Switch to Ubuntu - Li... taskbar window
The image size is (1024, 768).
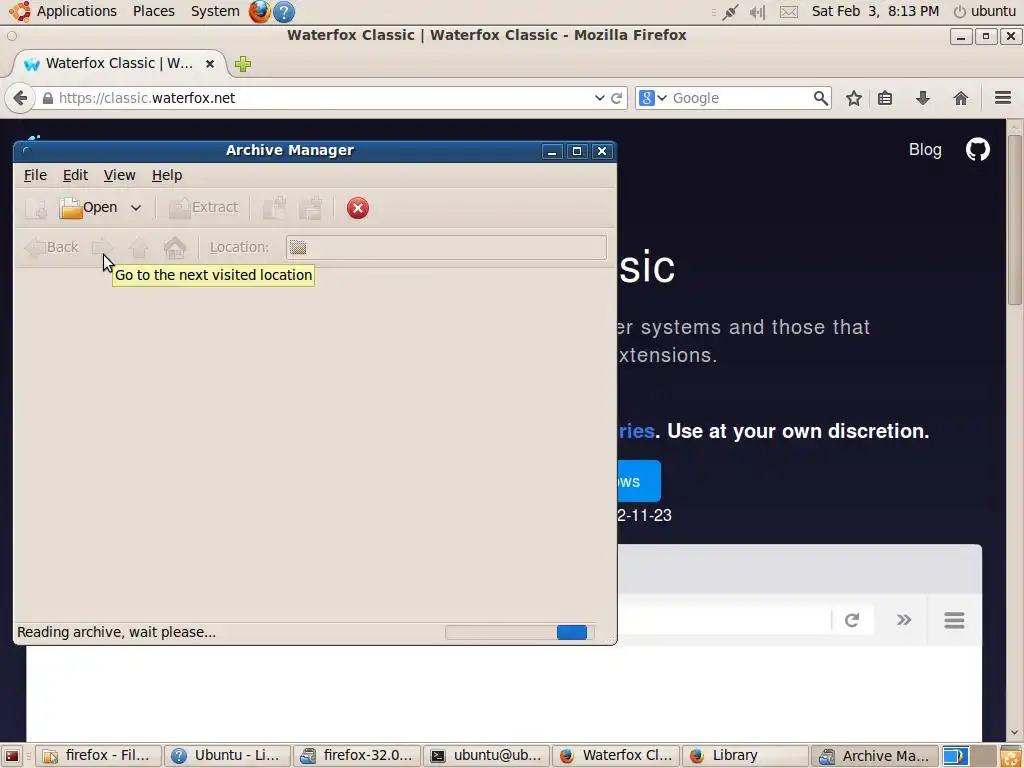click(227, 756)
